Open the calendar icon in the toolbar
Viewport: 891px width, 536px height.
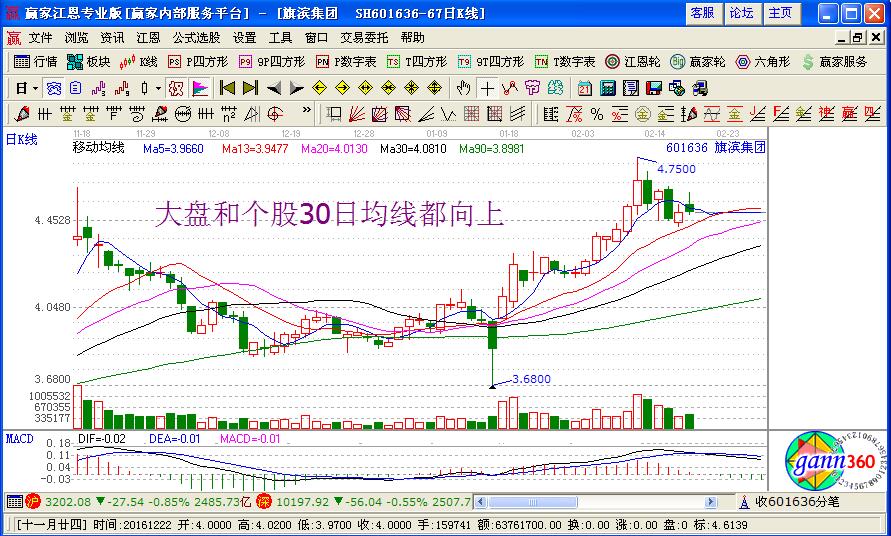pyautogui.click(x=583, y=88)
